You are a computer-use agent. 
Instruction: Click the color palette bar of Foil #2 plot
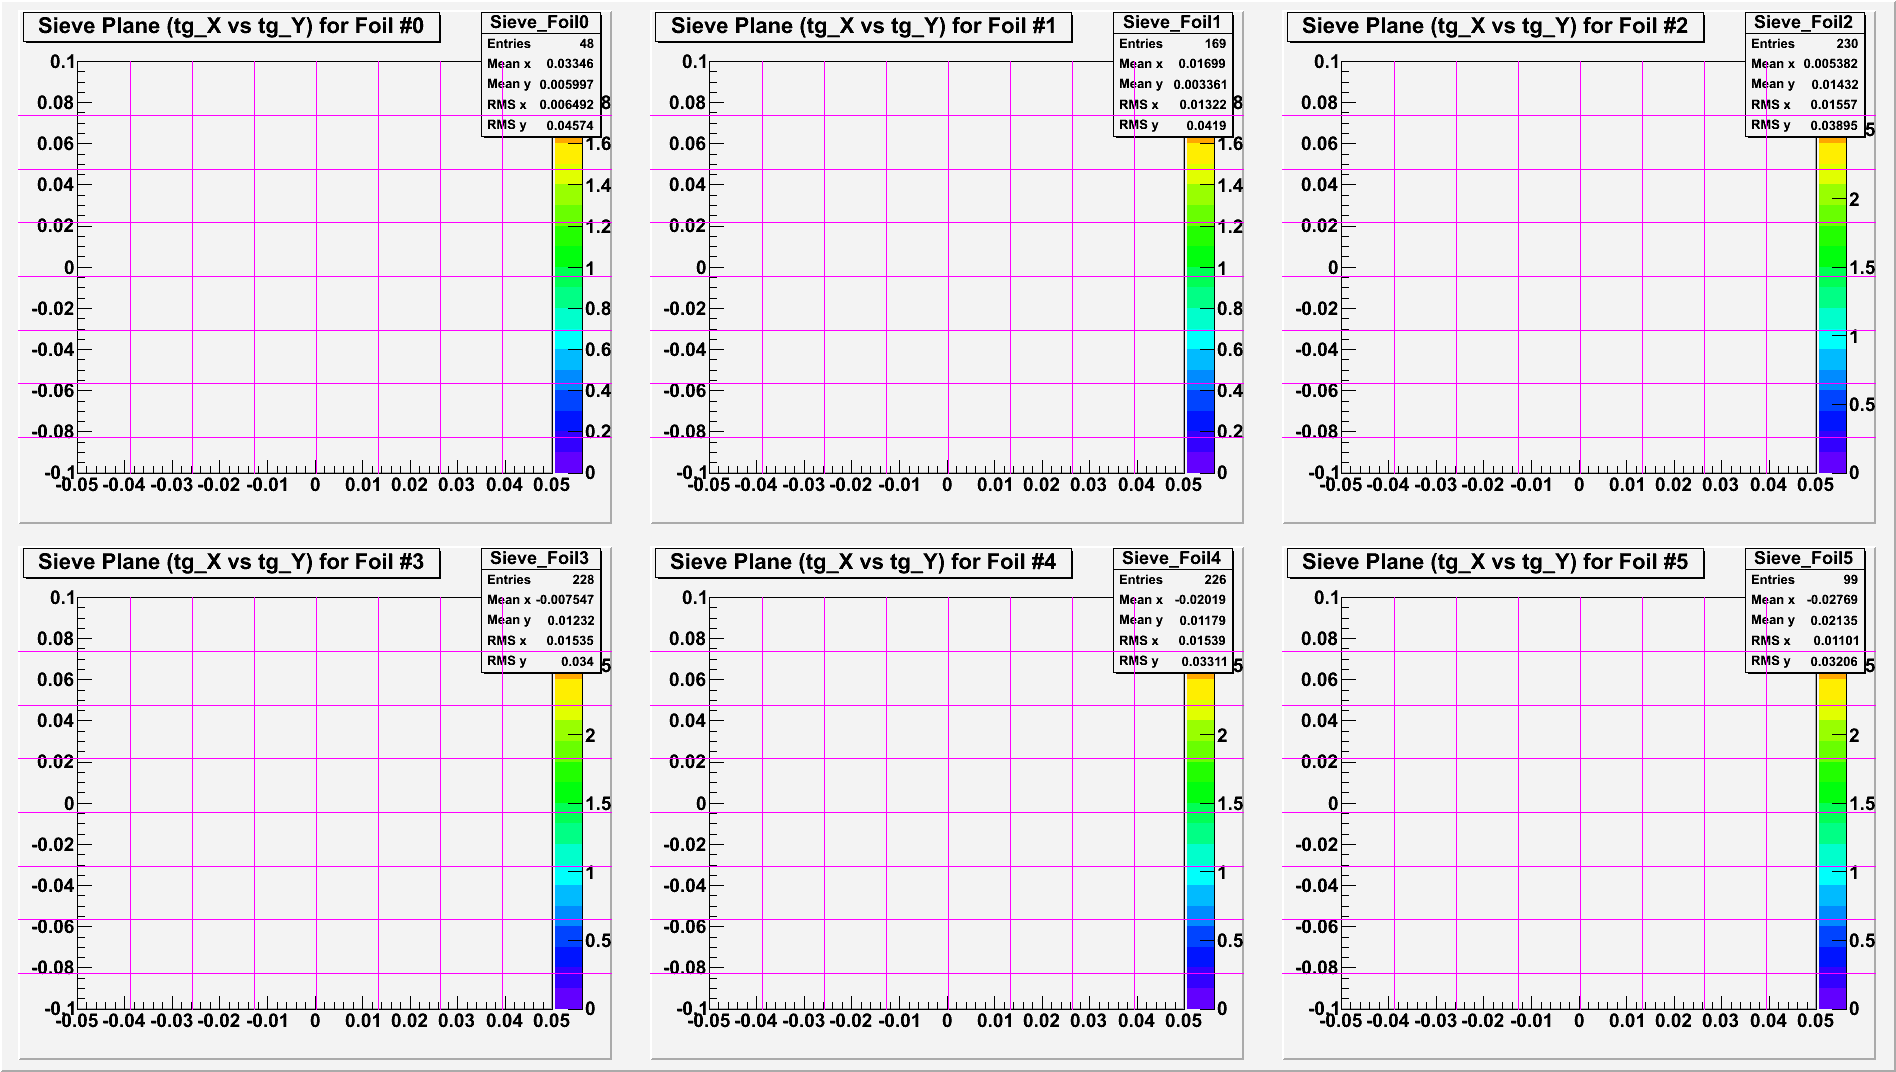pos(1832,305)
